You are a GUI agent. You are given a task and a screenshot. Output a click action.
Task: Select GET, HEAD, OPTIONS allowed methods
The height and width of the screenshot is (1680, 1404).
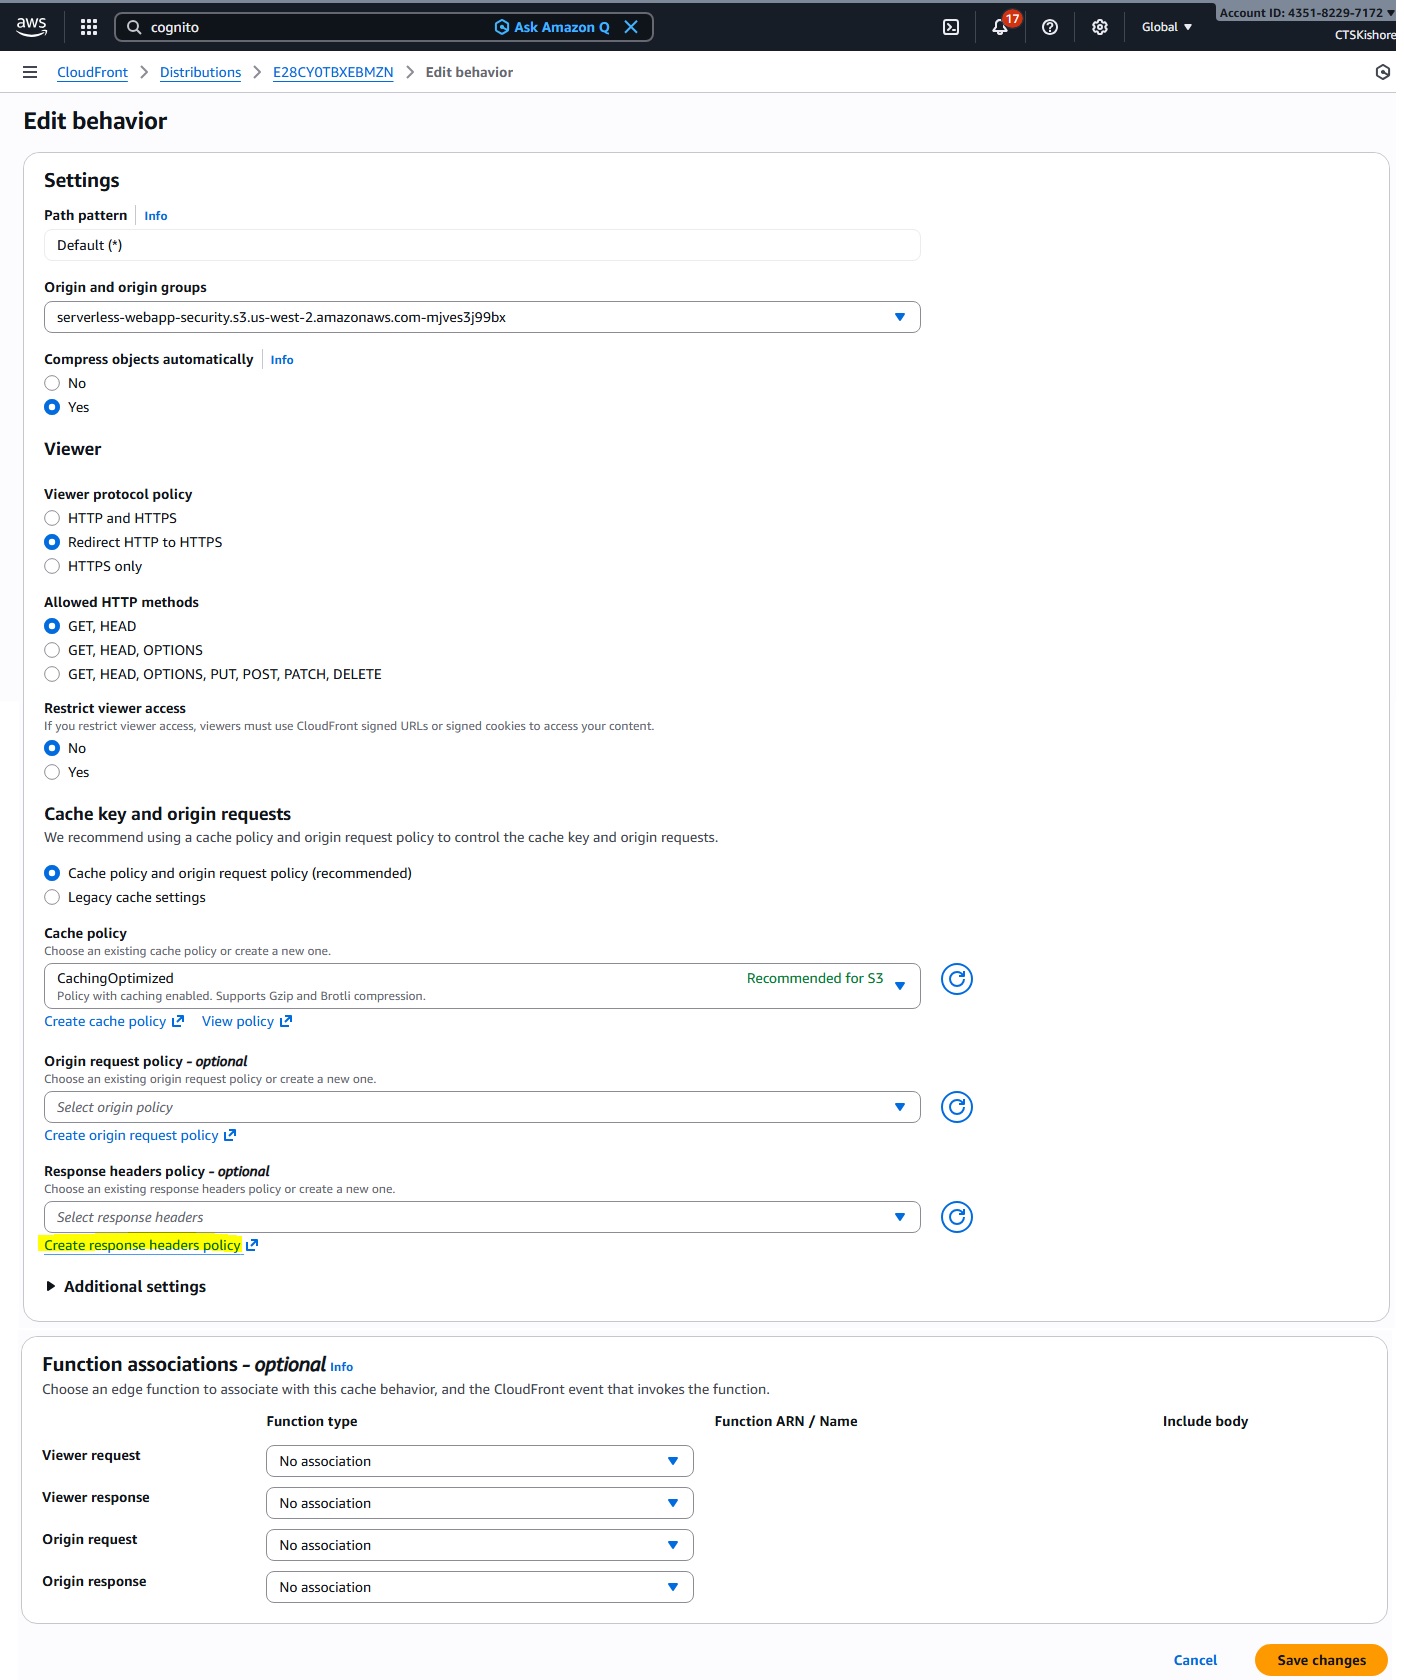coord(53,650)
